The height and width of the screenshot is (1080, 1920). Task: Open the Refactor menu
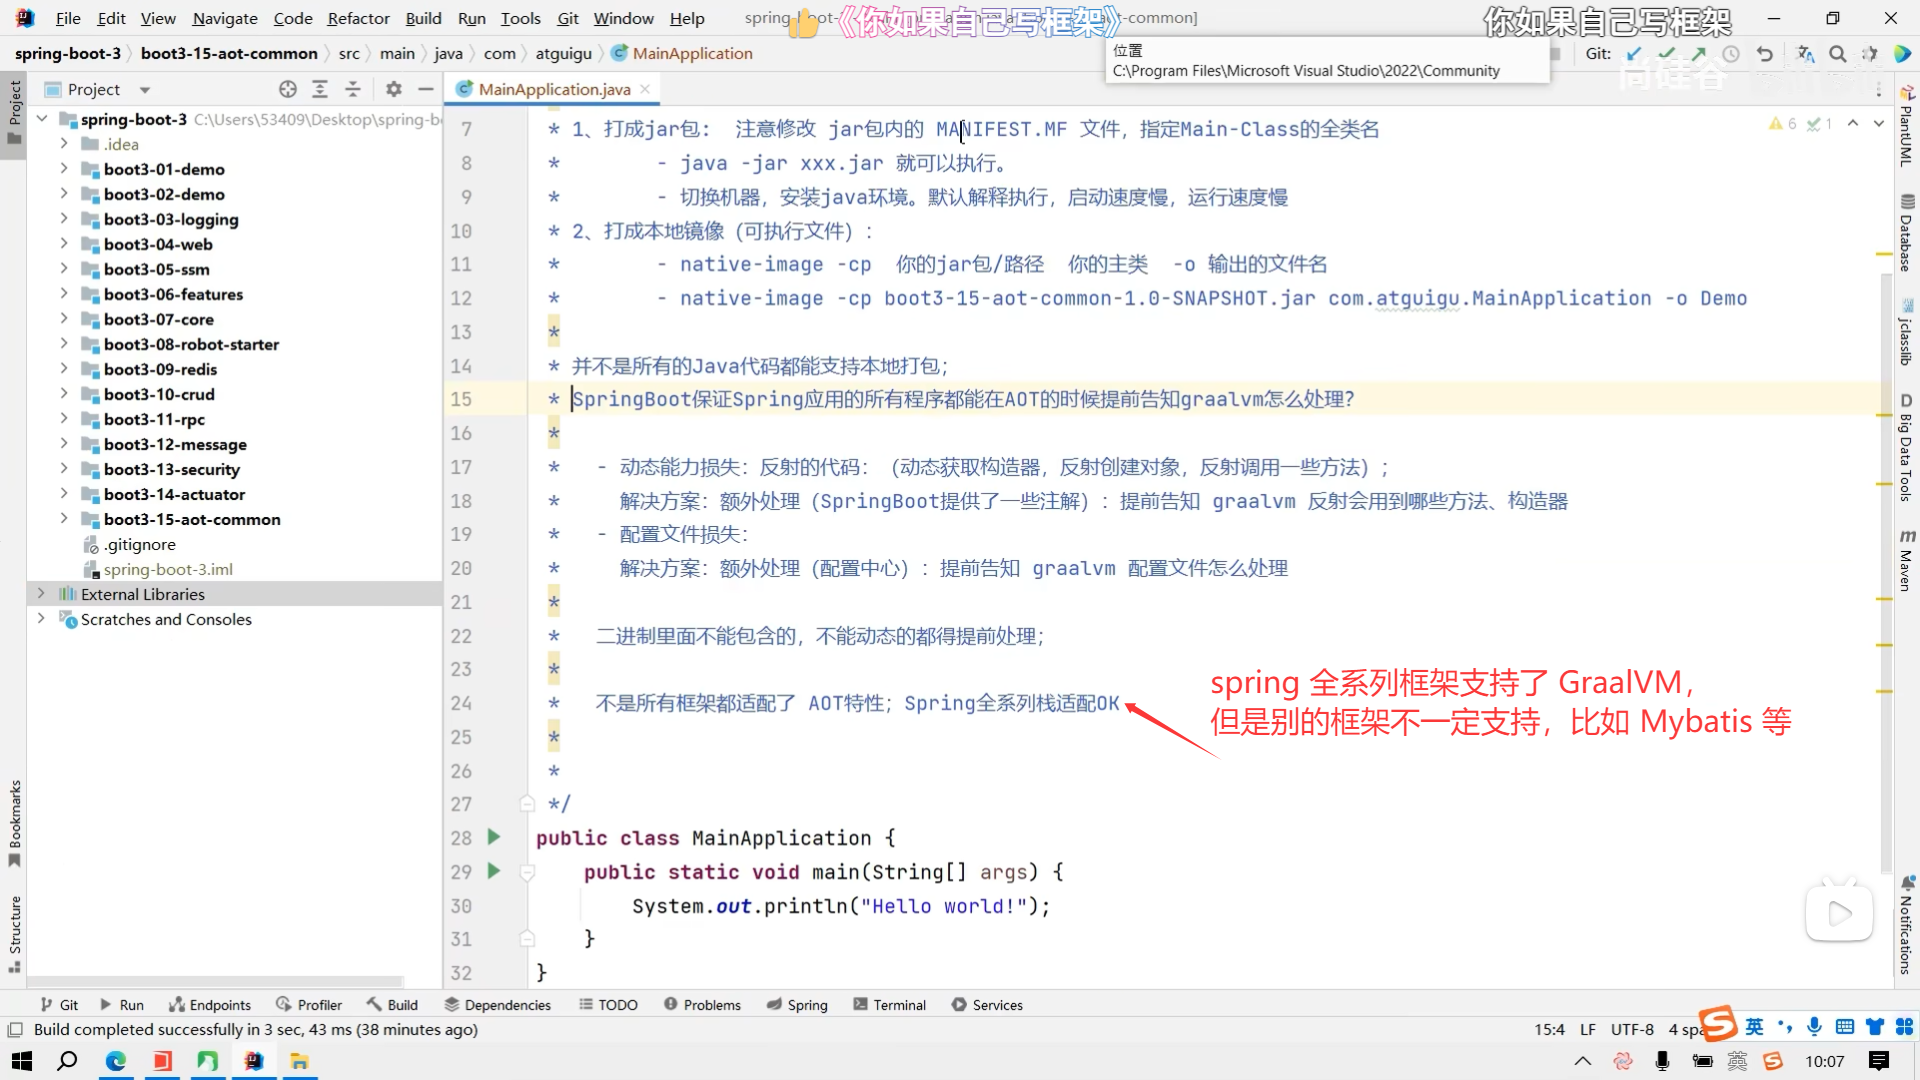pyautogui.click(x=358, y=18)
